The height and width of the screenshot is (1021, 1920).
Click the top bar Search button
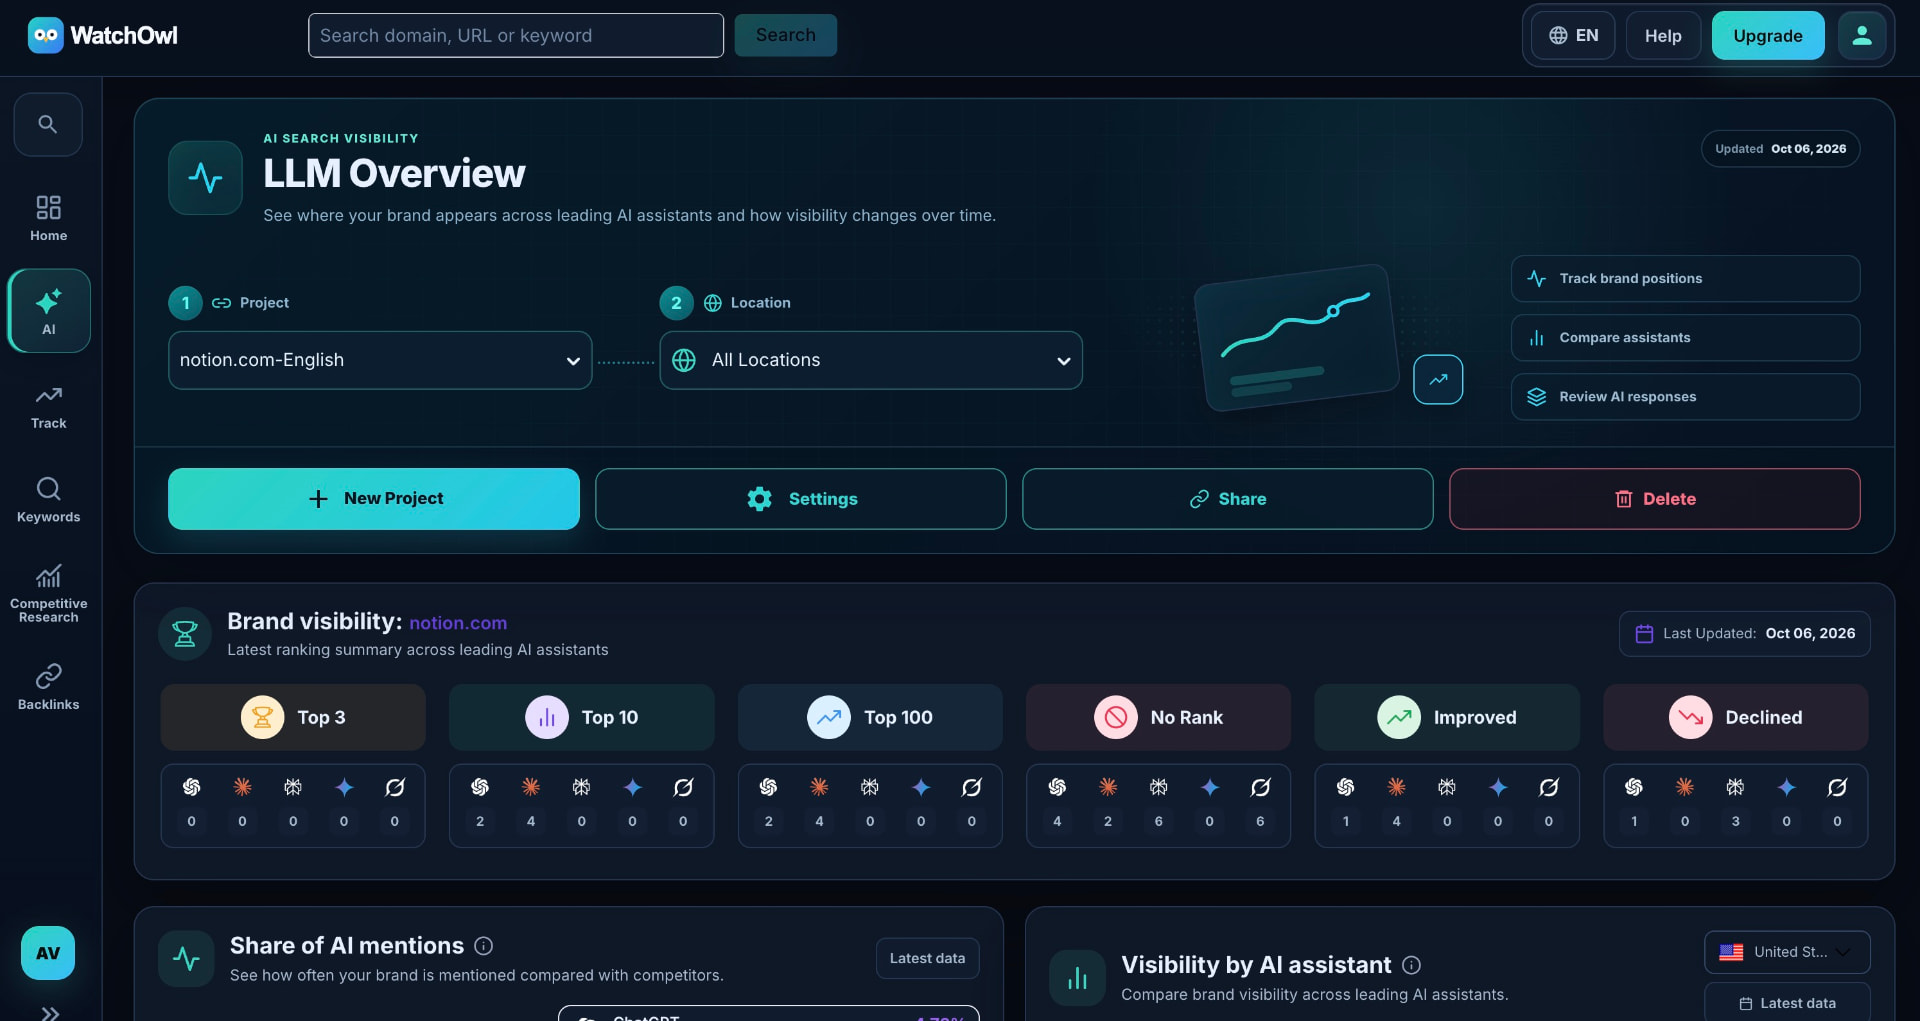786,35
